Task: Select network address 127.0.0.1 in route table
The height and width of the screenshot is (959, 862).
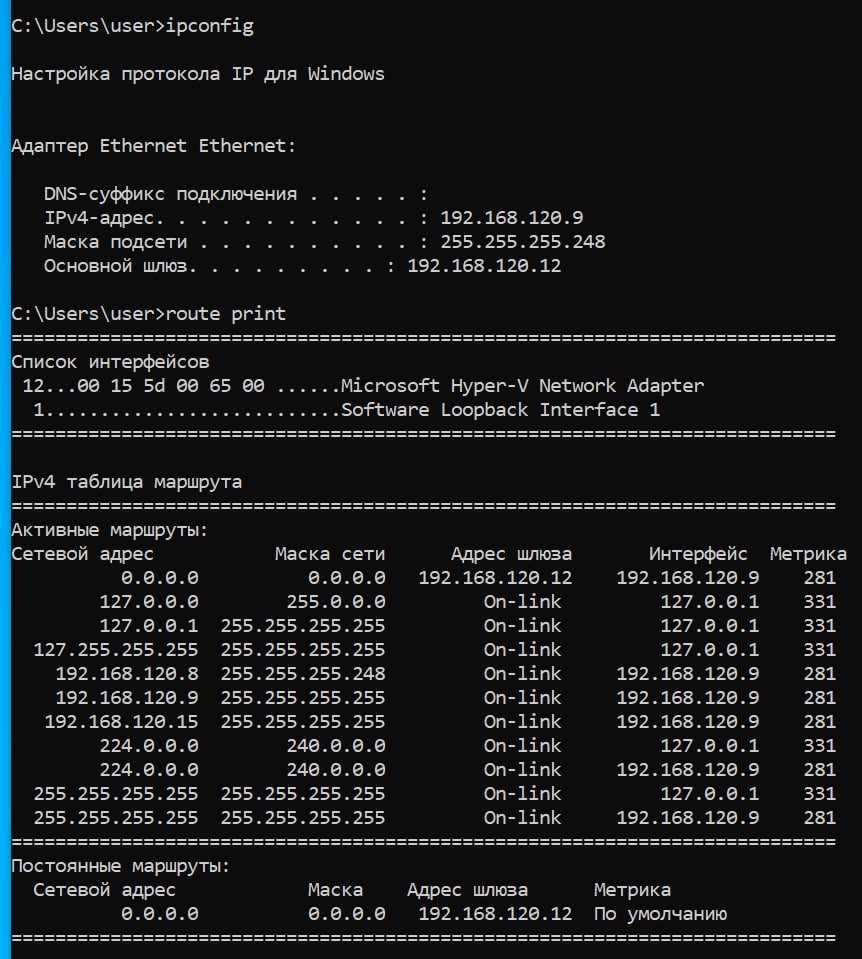Action: pyautogui.click(x=149, y=626)
